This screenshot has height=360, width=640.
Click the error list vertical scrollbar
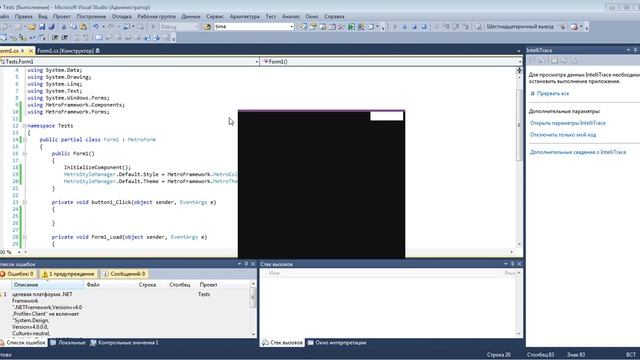pyautogui.click(x=253, y=308)
